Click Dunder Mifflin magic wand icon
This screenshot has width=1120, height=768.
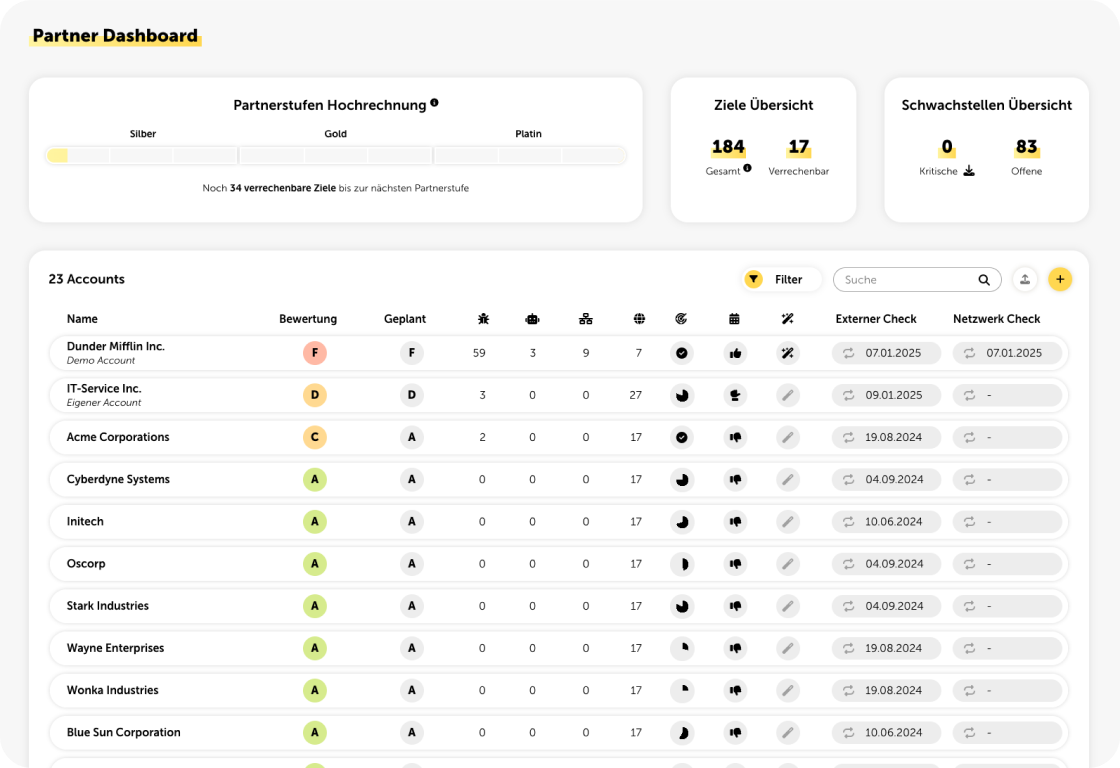click(x=788, y=353)
